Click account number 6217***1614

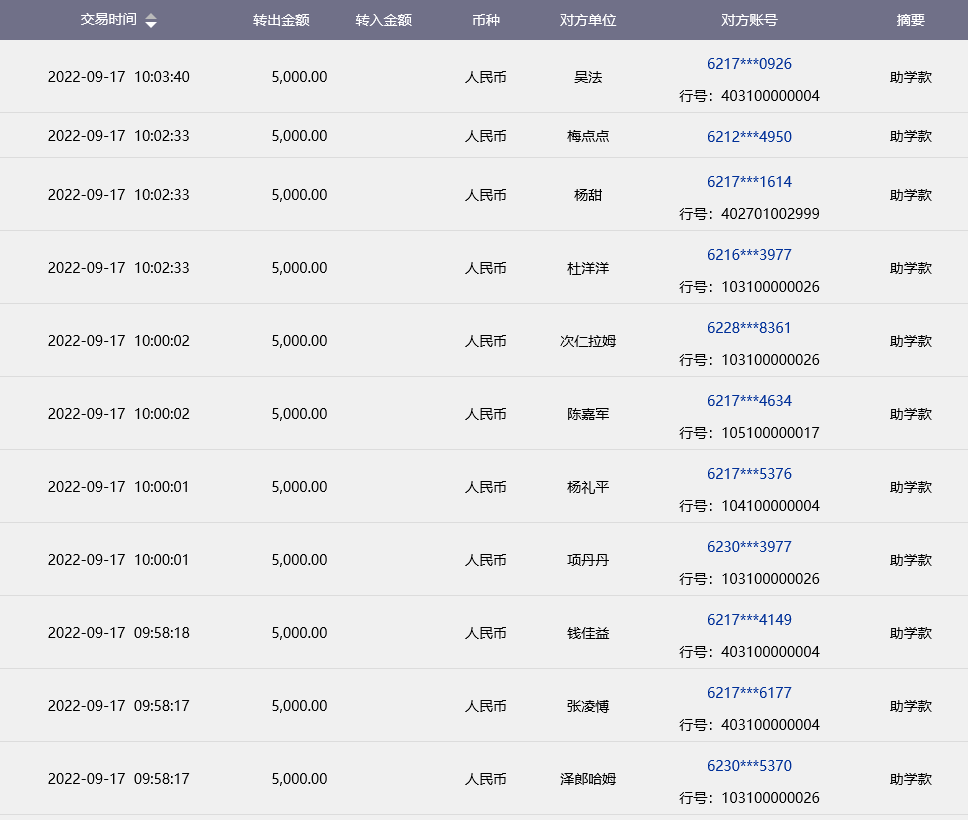[749, 182]
